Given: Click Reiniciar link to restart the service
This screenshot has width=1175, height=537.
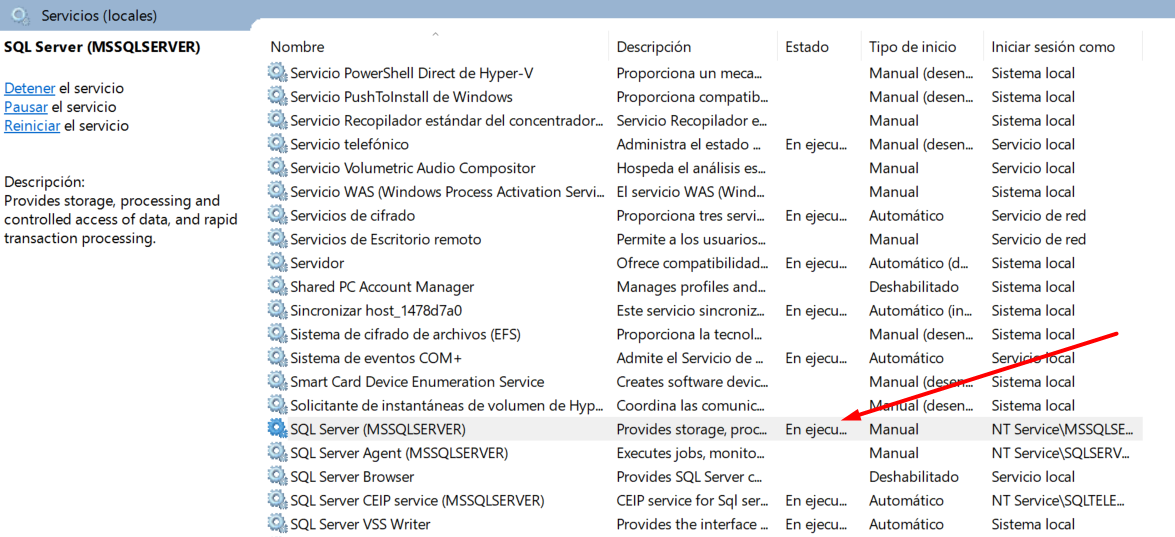Looking at the screenshot, I should tap(32, 126).
